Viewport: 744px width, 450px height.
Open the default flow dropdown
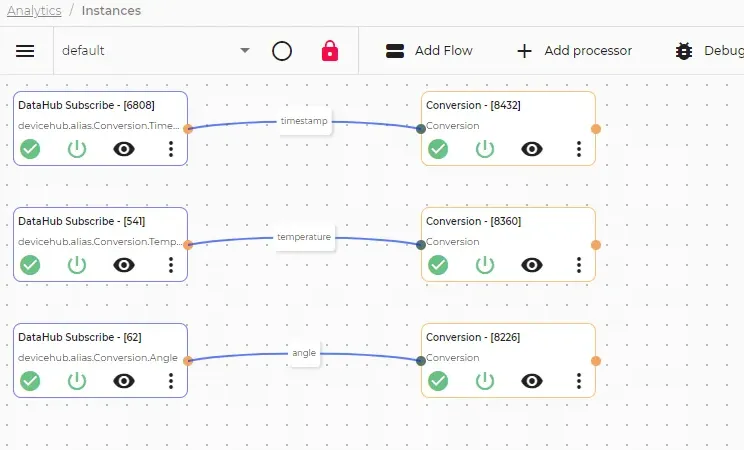156,51
